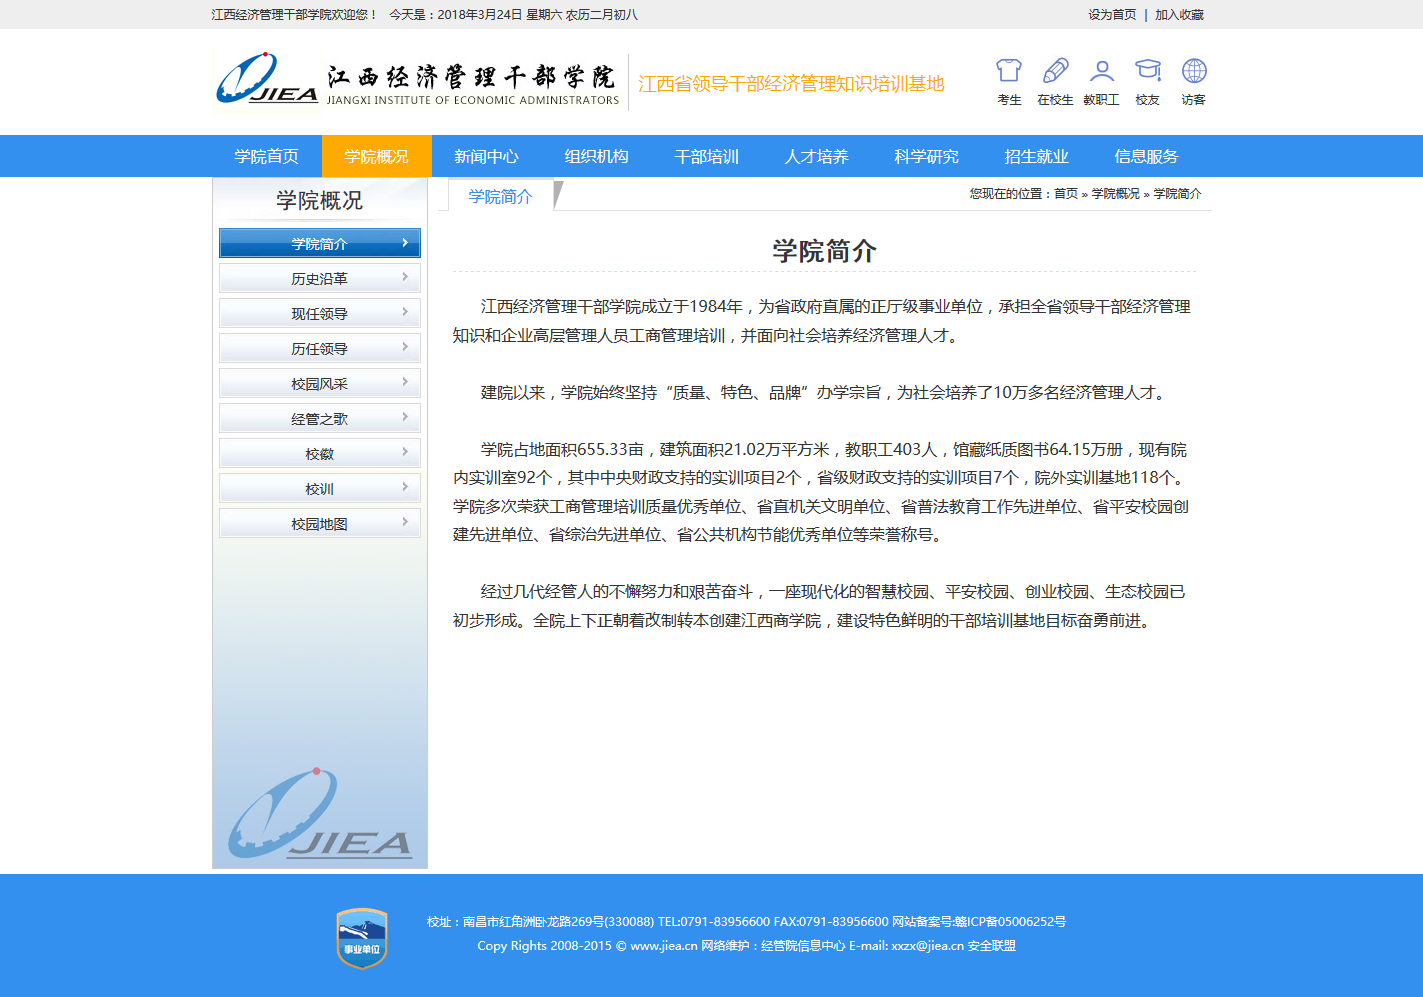Click the 学院简介 content tab
Image resolution: width=1423 pixels, height=997 pixels.
(501, 196)
